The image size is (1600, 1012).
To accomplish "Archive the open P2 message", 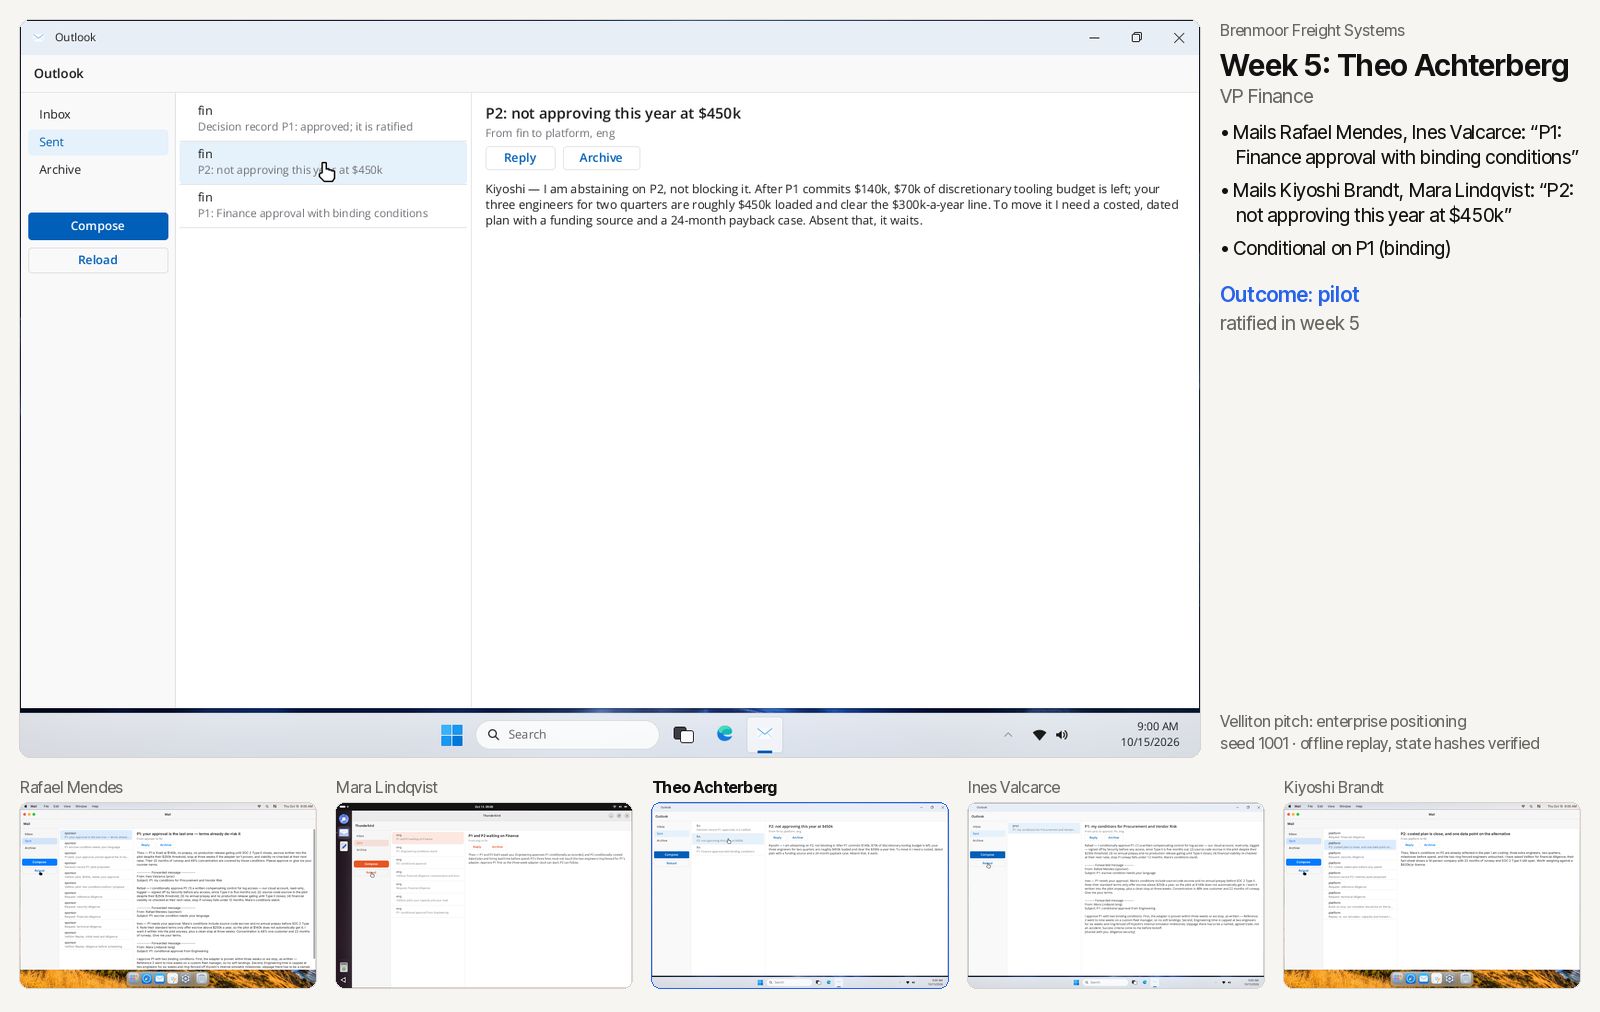I will [x=601, y=158].
